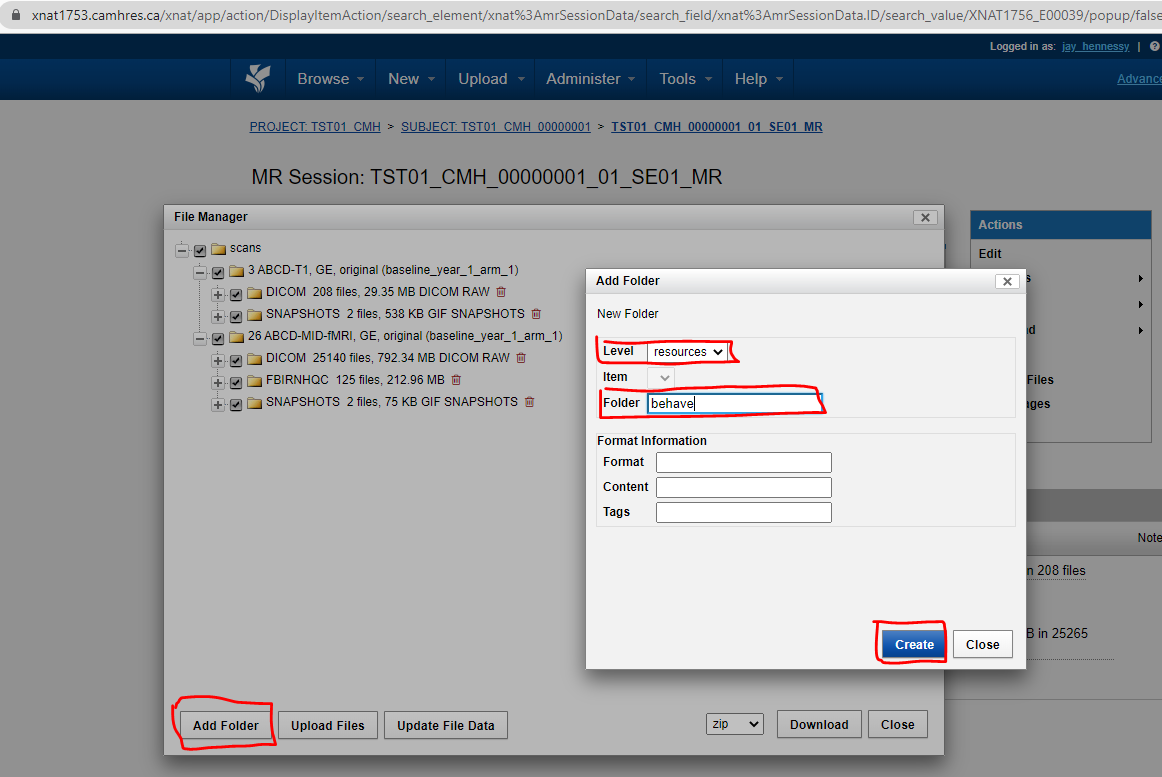Image resolution: width=1162 pixels, height=777 pixels.
Task: Click trash icon for 75 KB SNAPSHOTS
Action: (x=529, y=402)
